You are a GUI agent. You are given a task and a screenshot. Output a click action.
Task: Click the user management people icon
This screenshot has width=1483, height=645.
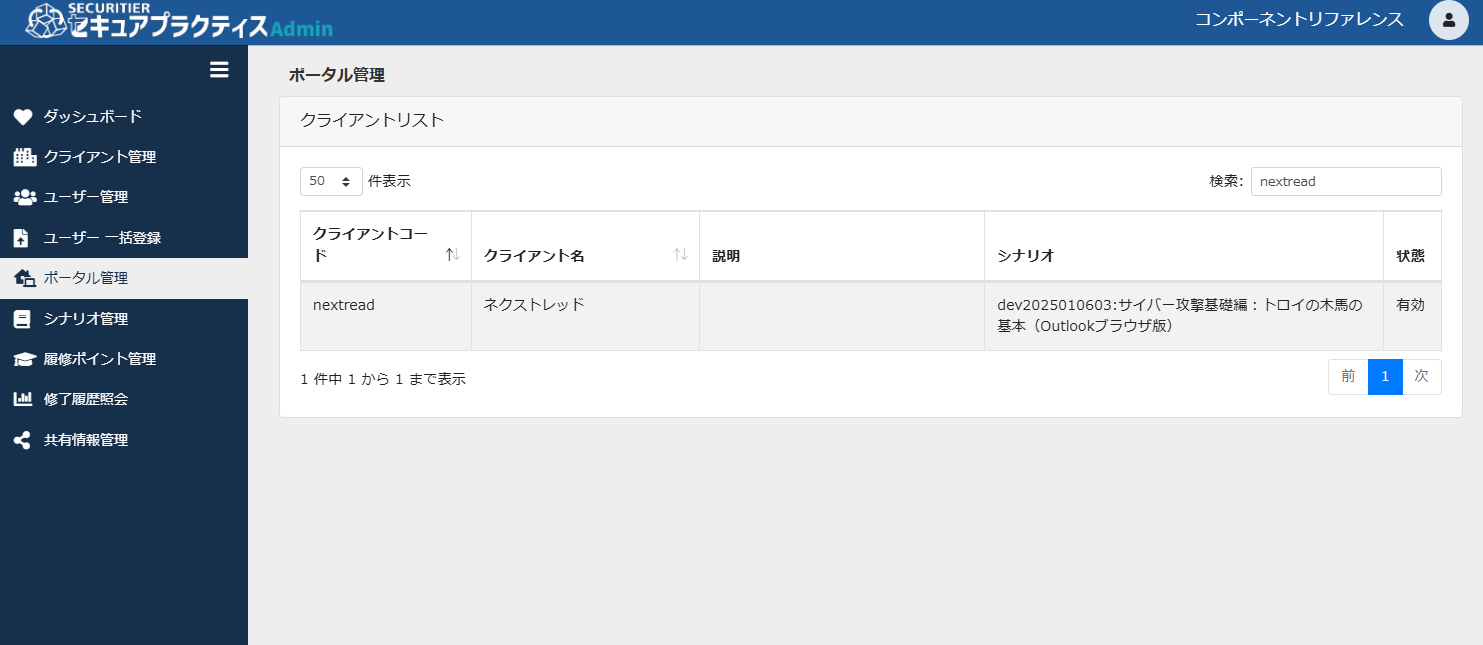24,197
